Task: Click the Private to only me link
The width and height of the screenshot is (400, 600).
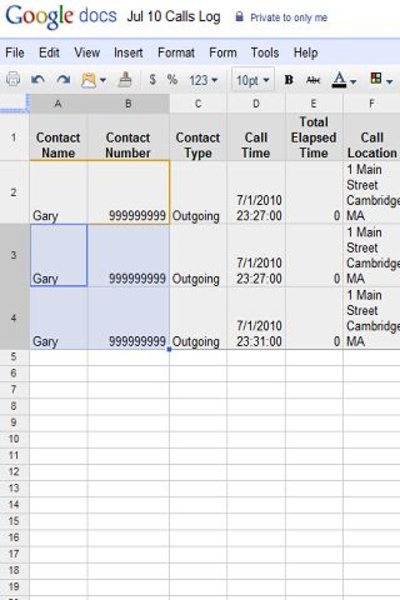Action: [x=289, y=18]
